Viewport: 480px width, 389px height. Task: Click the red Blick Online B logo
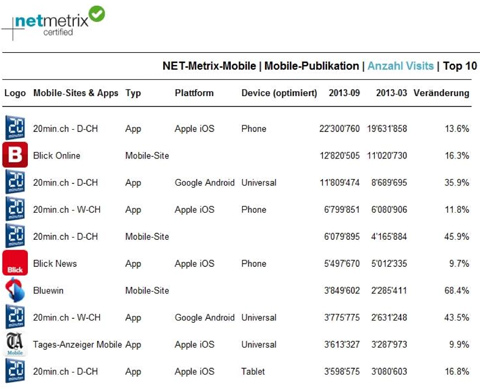coord(15,155)
